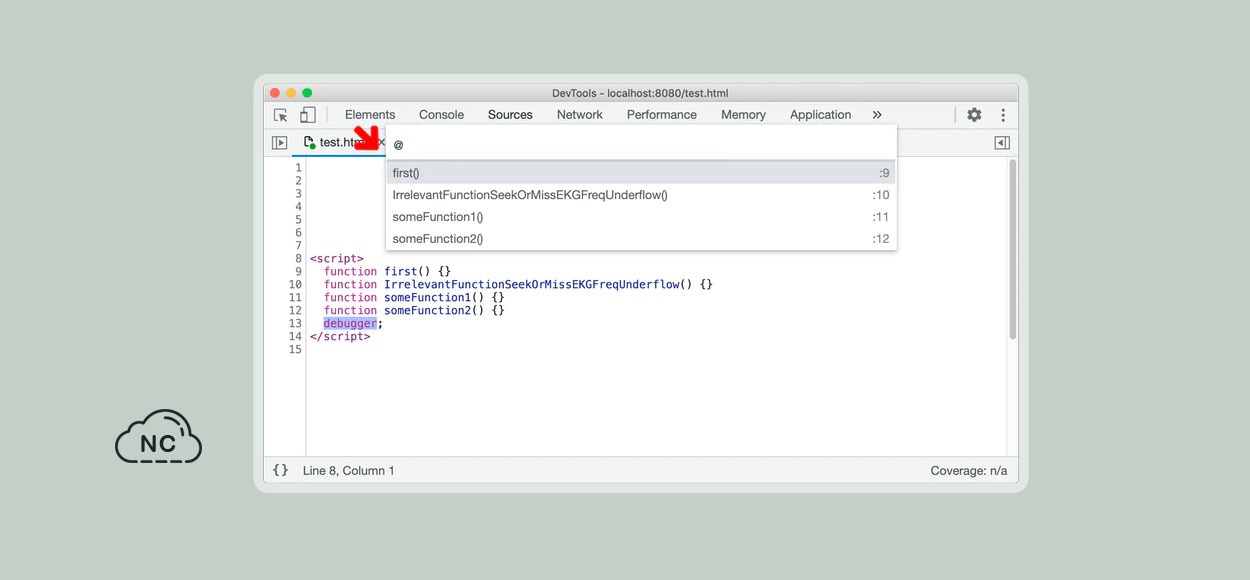This screenshot has height=580, width=1250.
Task: Click the opening script tag text
Action: (337, 259)
